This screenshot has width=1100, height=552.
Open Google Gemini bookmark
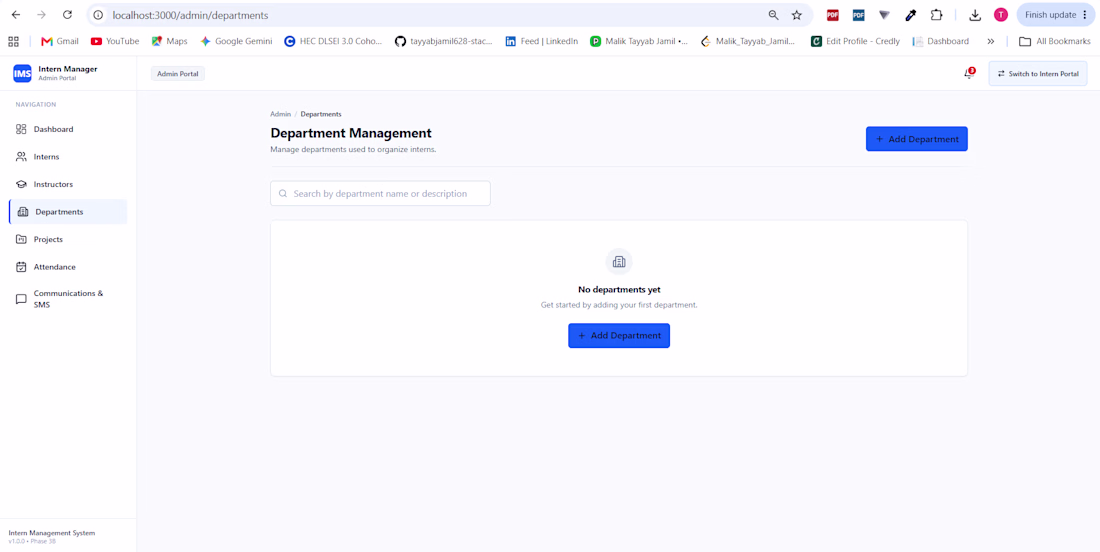click(236, 41)
